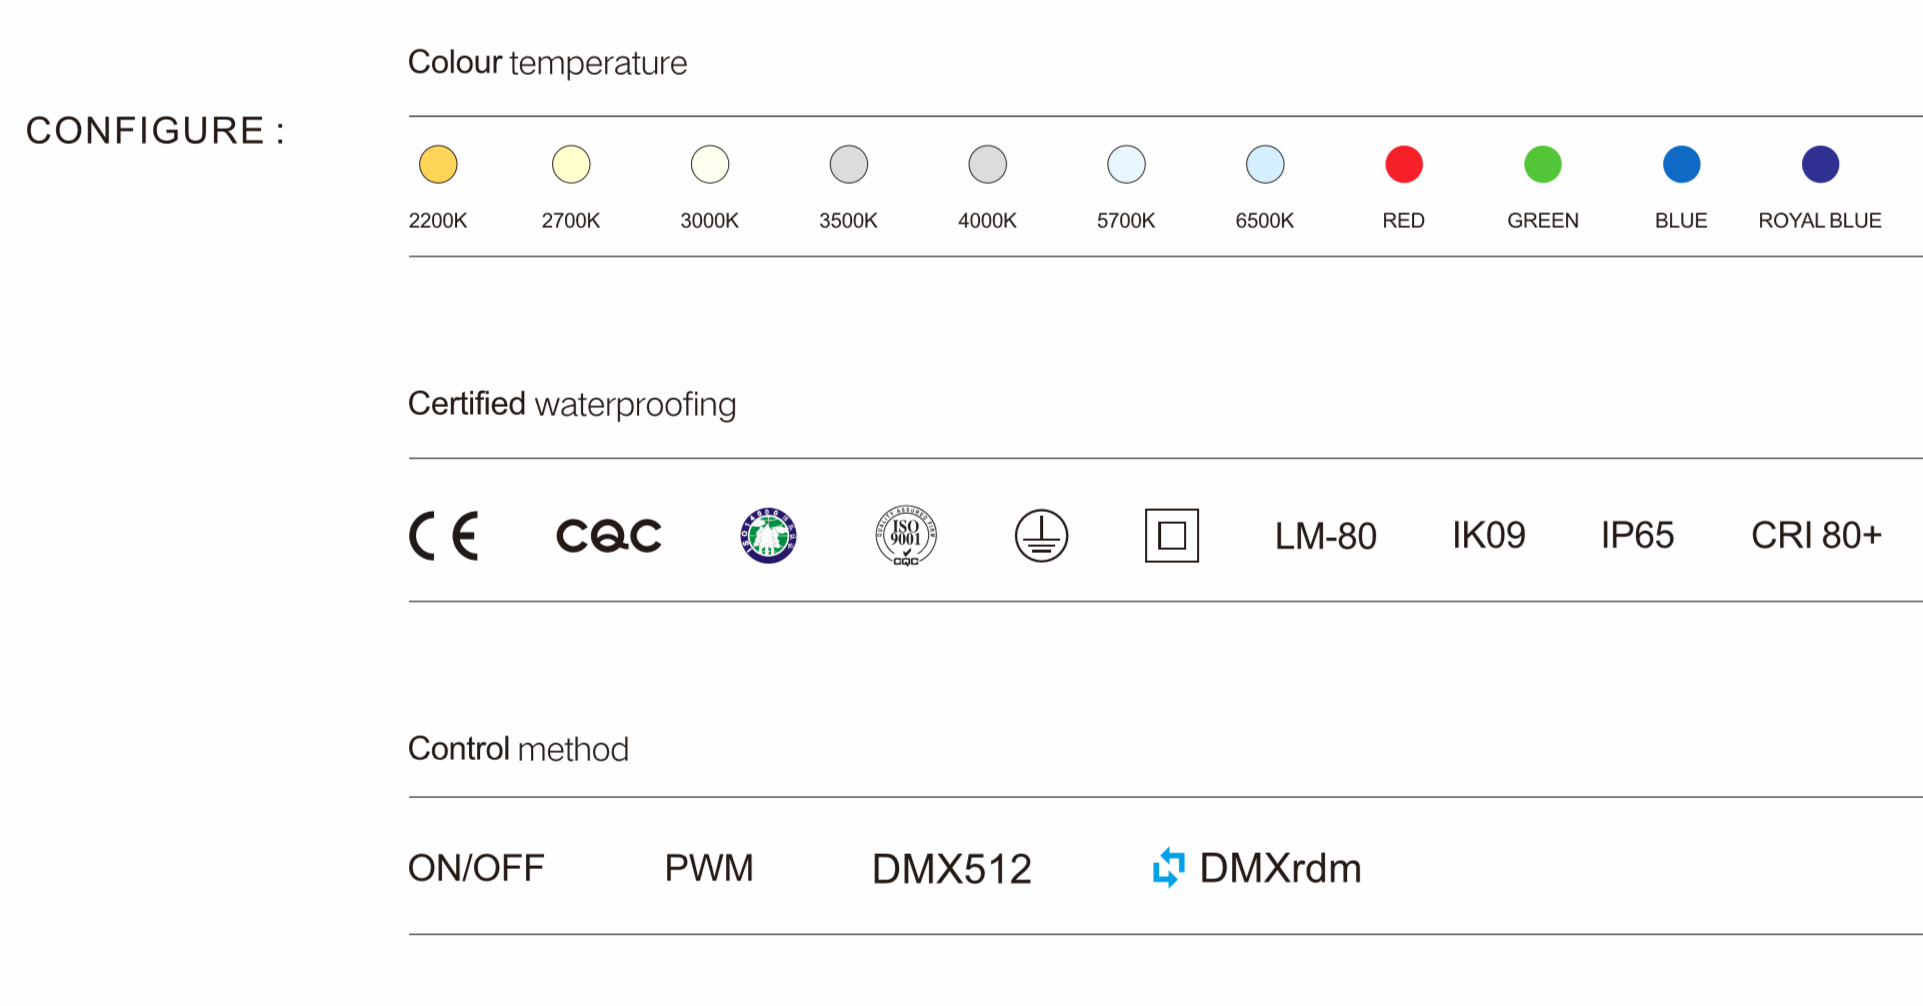Choose the ROYAL BLUE colour swatch
1923x1006 pixels.
click(x=1820, y=165)
